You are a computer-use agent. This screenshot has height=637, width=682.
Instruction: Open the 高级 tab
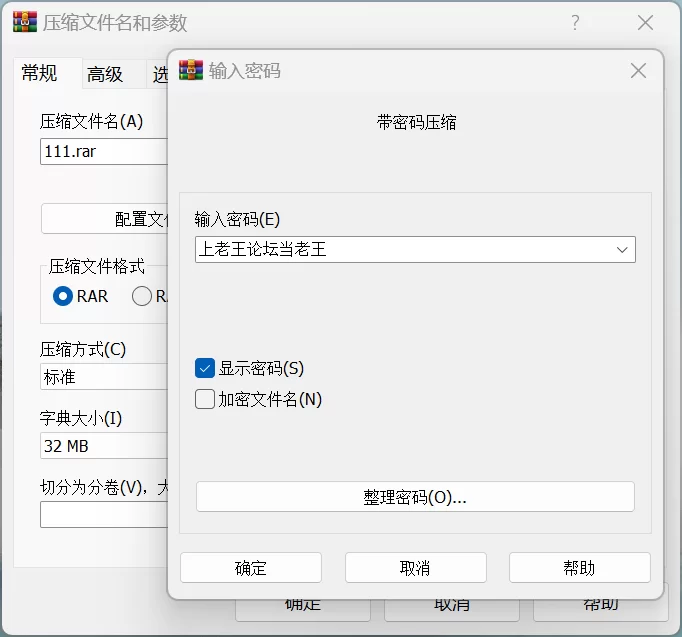click(x=105, y=74)
